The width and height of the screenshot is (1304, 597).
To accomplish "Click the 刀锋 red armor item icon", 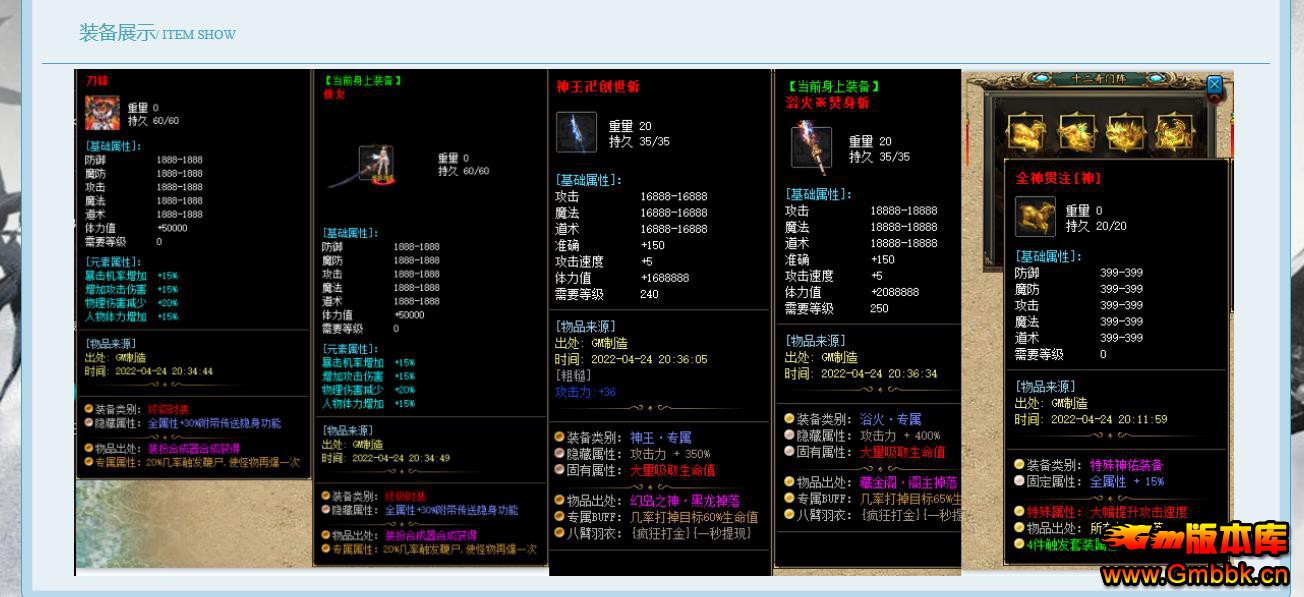I will coord(102,113).
